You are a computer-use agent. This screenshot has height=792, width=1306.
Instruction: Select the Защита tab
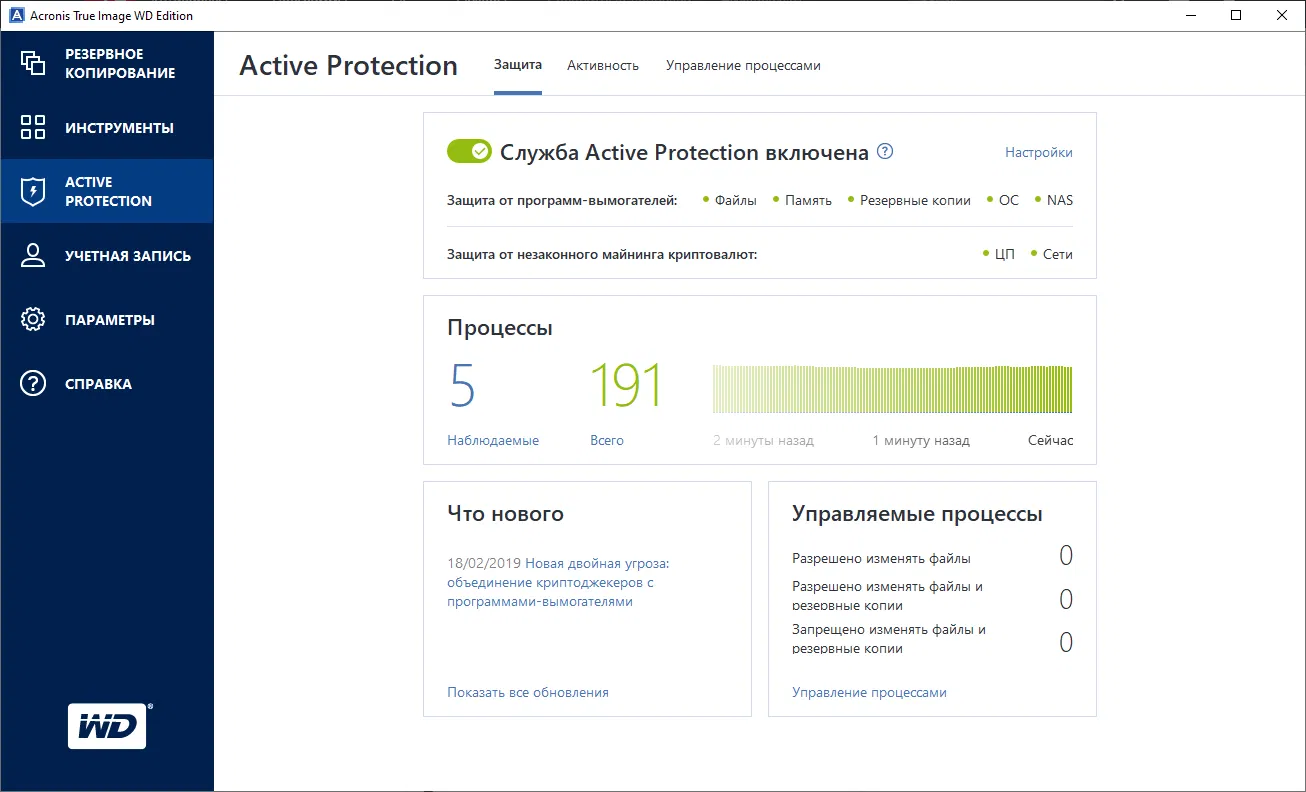[518, 65]
